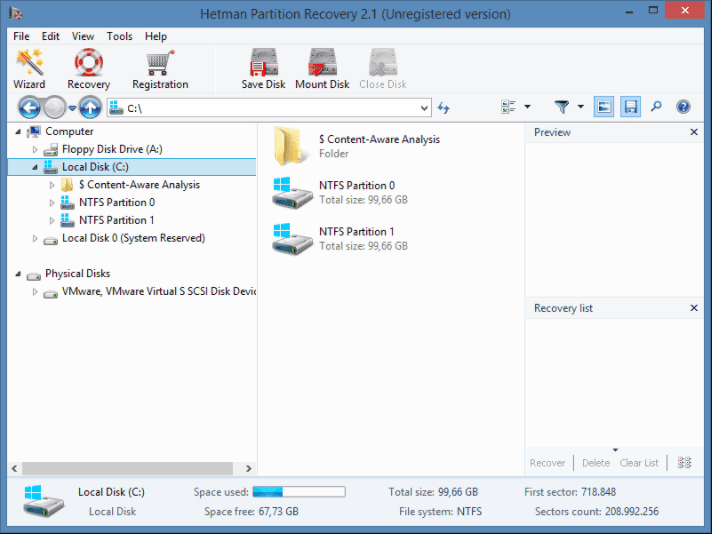Collapse Local Disk (C:) node
The image size is (712, 534).
35,167
